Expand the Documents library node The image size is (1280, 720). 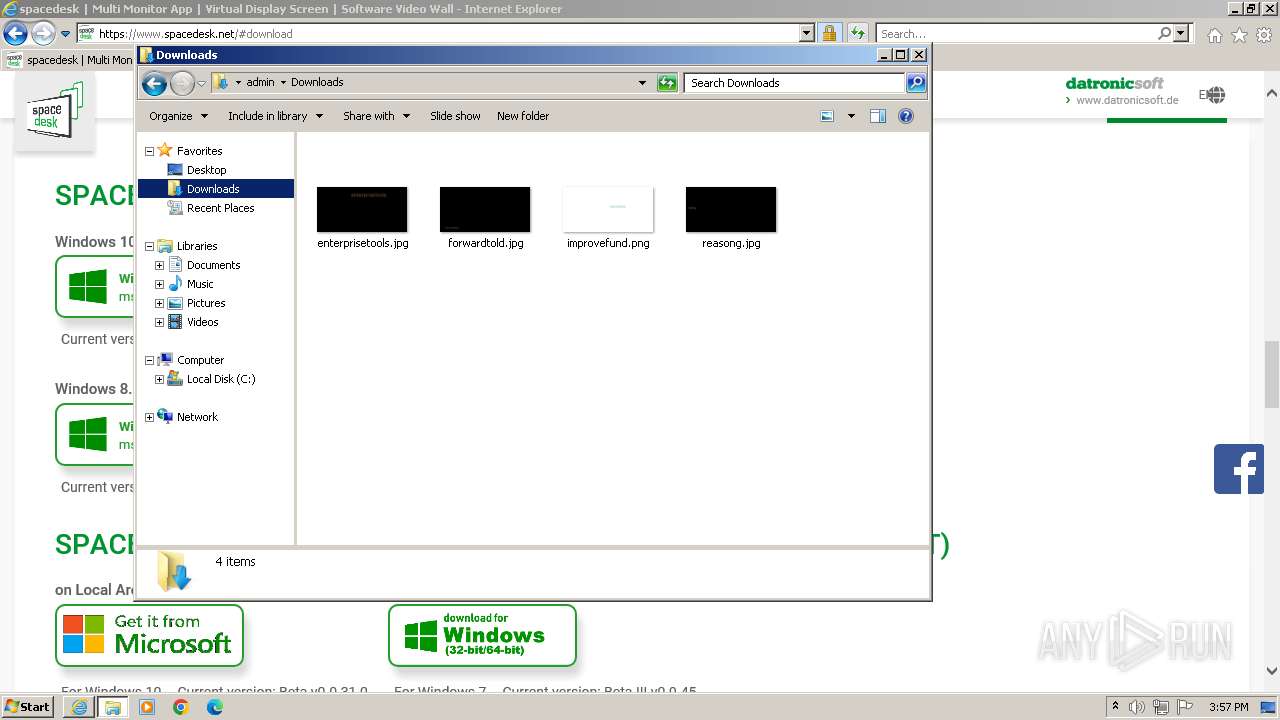[x=159, y=265]
